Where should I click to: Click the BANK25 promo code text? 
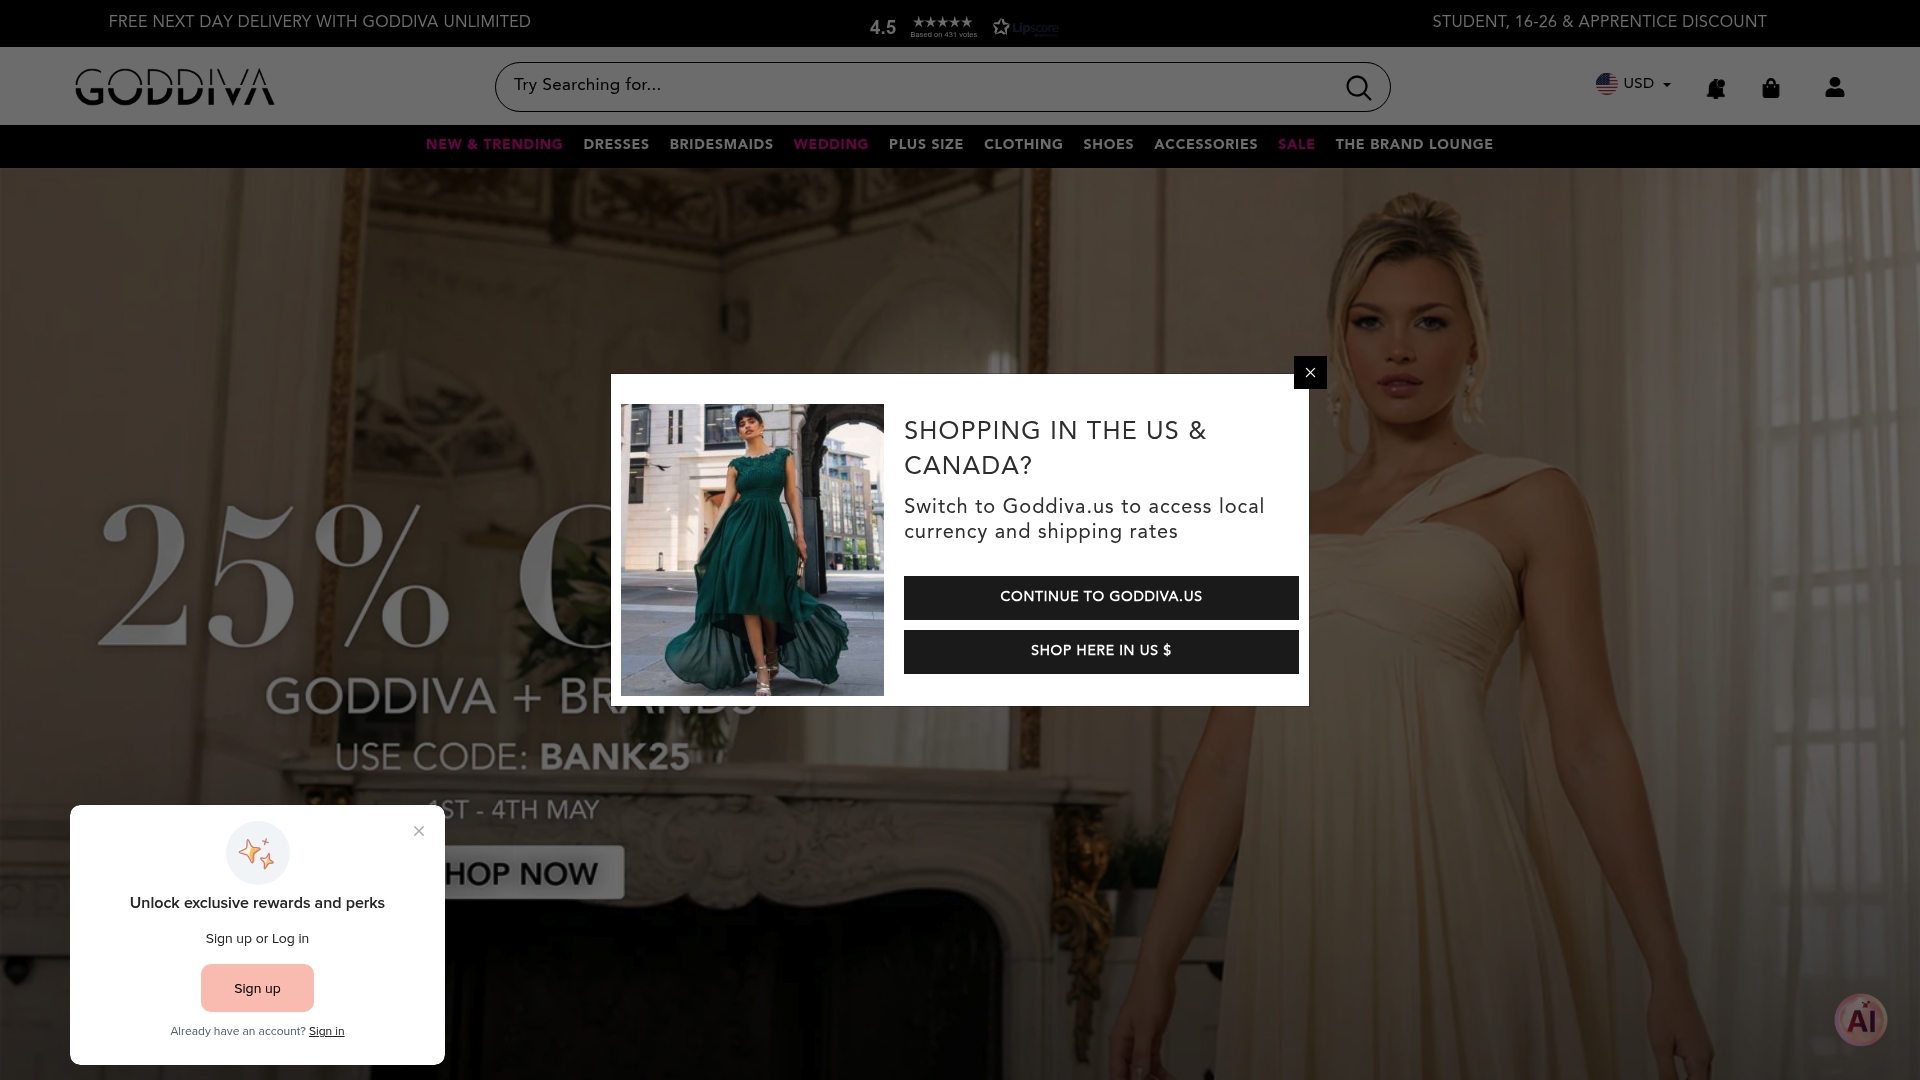point(615,757)
